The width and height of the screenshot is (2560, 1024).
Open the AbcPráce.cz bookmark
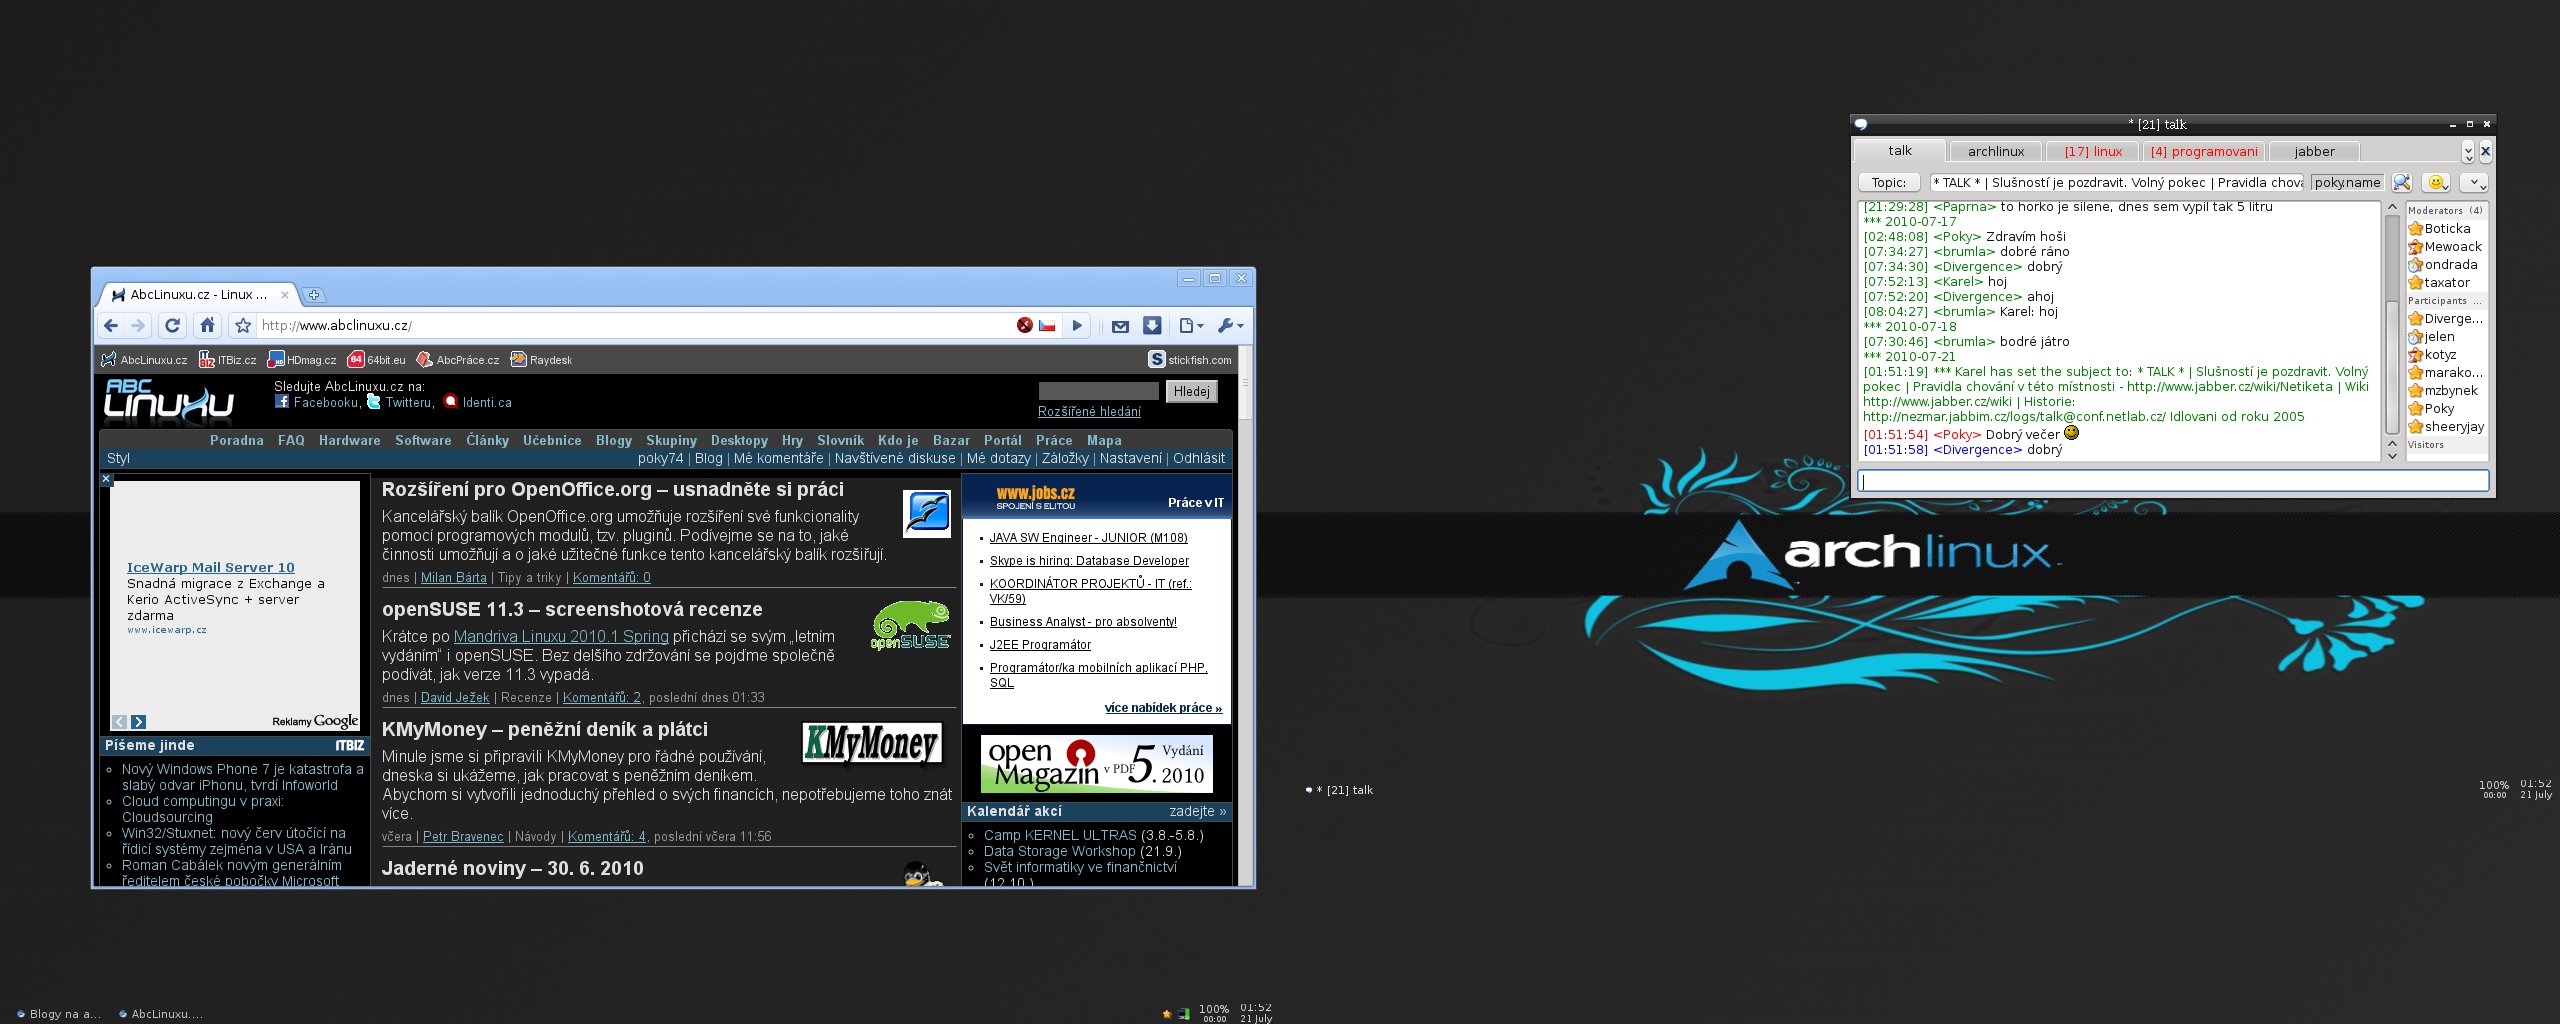(x=458, y=360)
